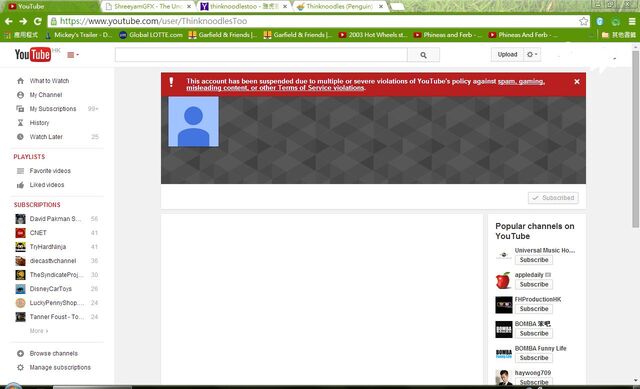
Task: Open Chrome menu hamburger icon
Action: click(x=632, y=21)
